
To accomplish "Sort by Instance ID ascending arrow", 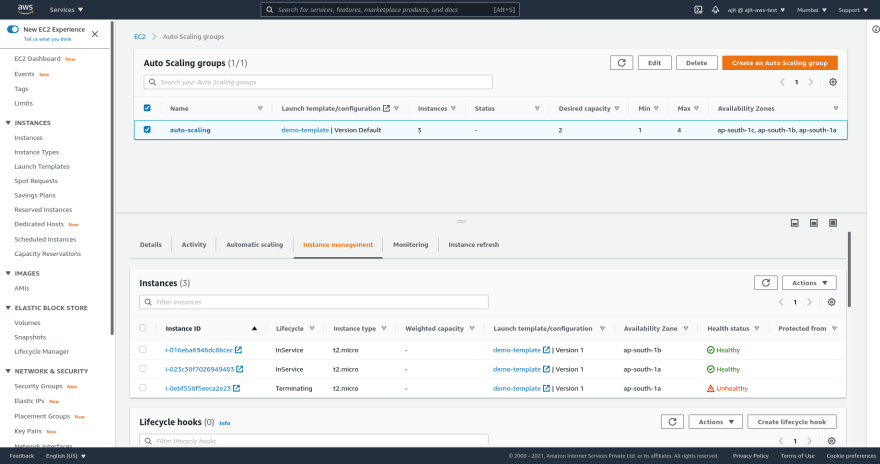I will pyautogui.click(x=254, y=328).
